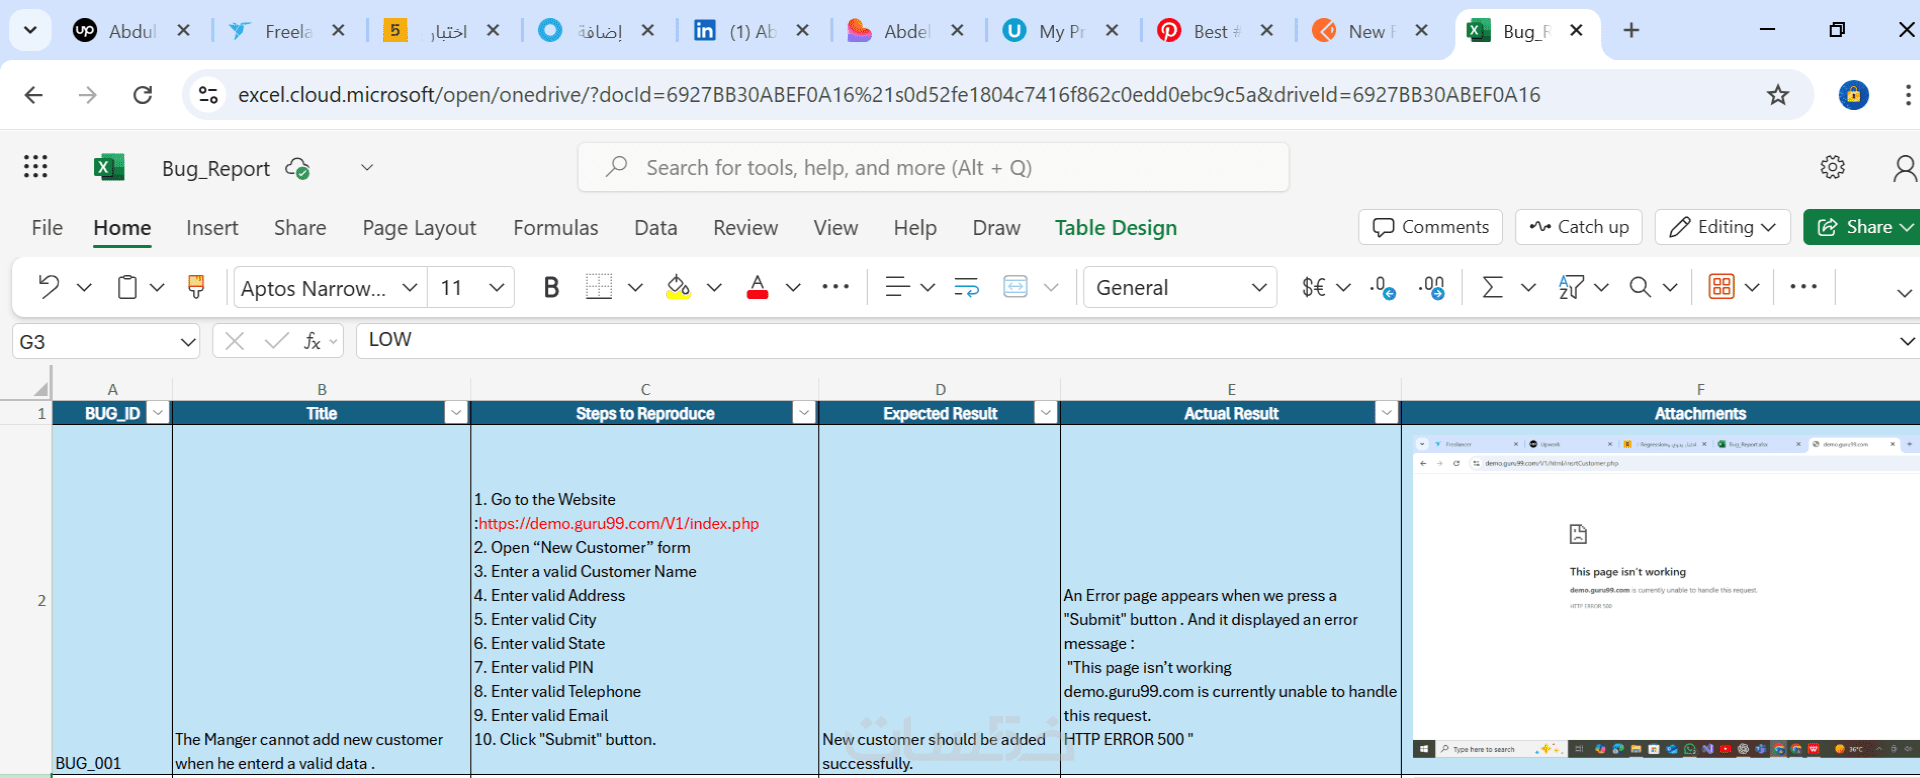This screenshot has width=1920, height=778.
Task: Click the Comments button
Action: point(1430,227)
